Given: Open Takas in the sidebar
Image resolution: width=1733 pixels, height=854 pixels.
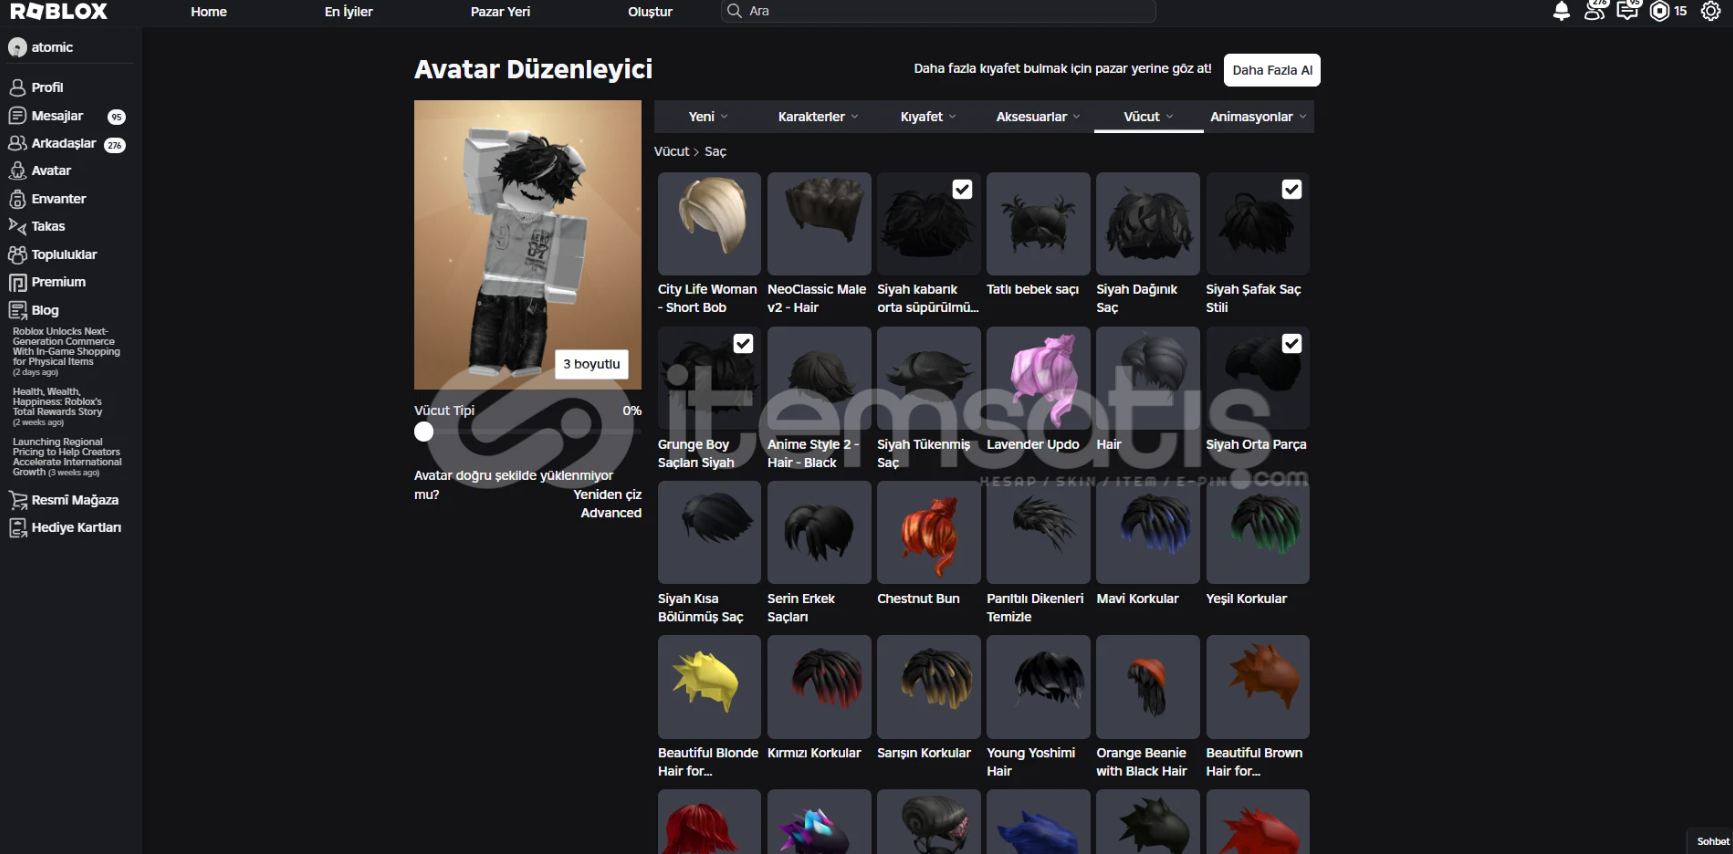Looking at the screenshot, I should point(37,226).
